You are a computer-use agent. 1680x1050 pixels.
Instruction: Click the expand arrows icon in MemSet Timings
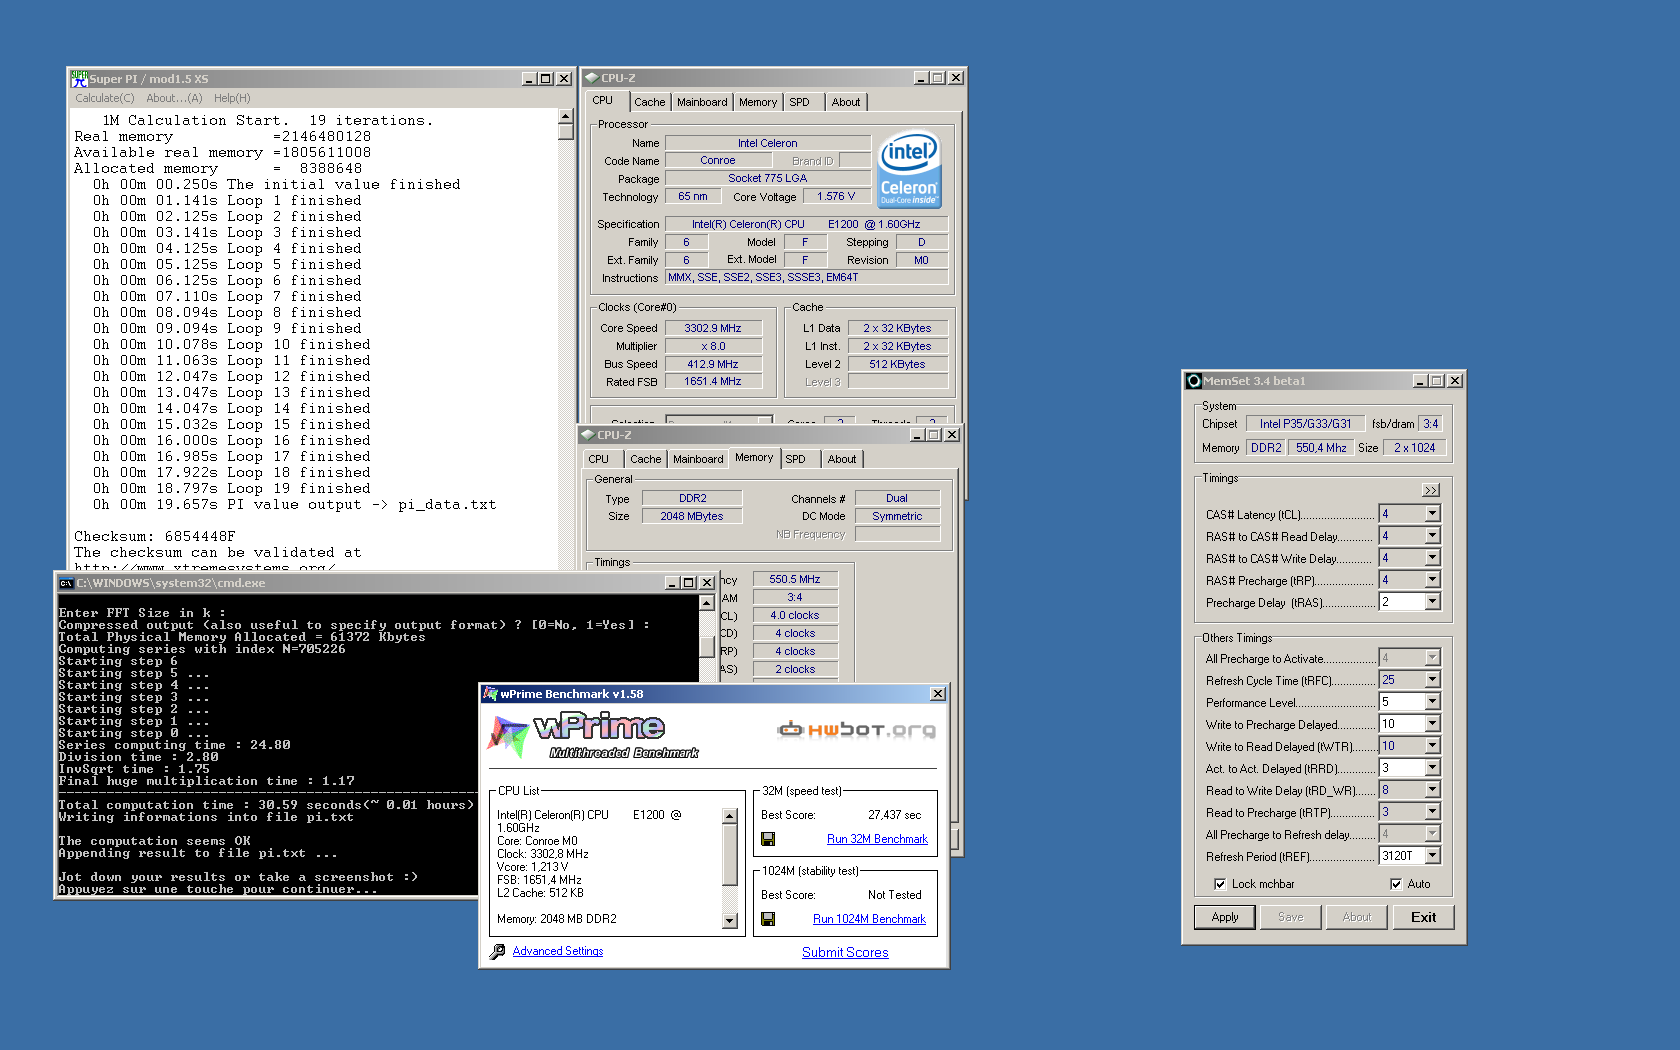coord(1431,490)
